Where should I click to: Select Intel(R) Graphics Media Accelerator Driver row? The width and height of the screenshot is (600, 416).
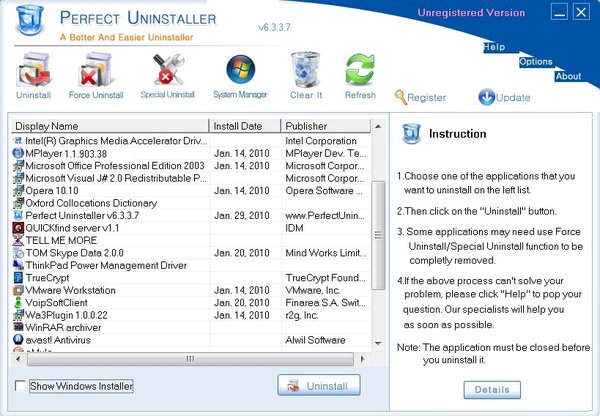click(191, 141)
